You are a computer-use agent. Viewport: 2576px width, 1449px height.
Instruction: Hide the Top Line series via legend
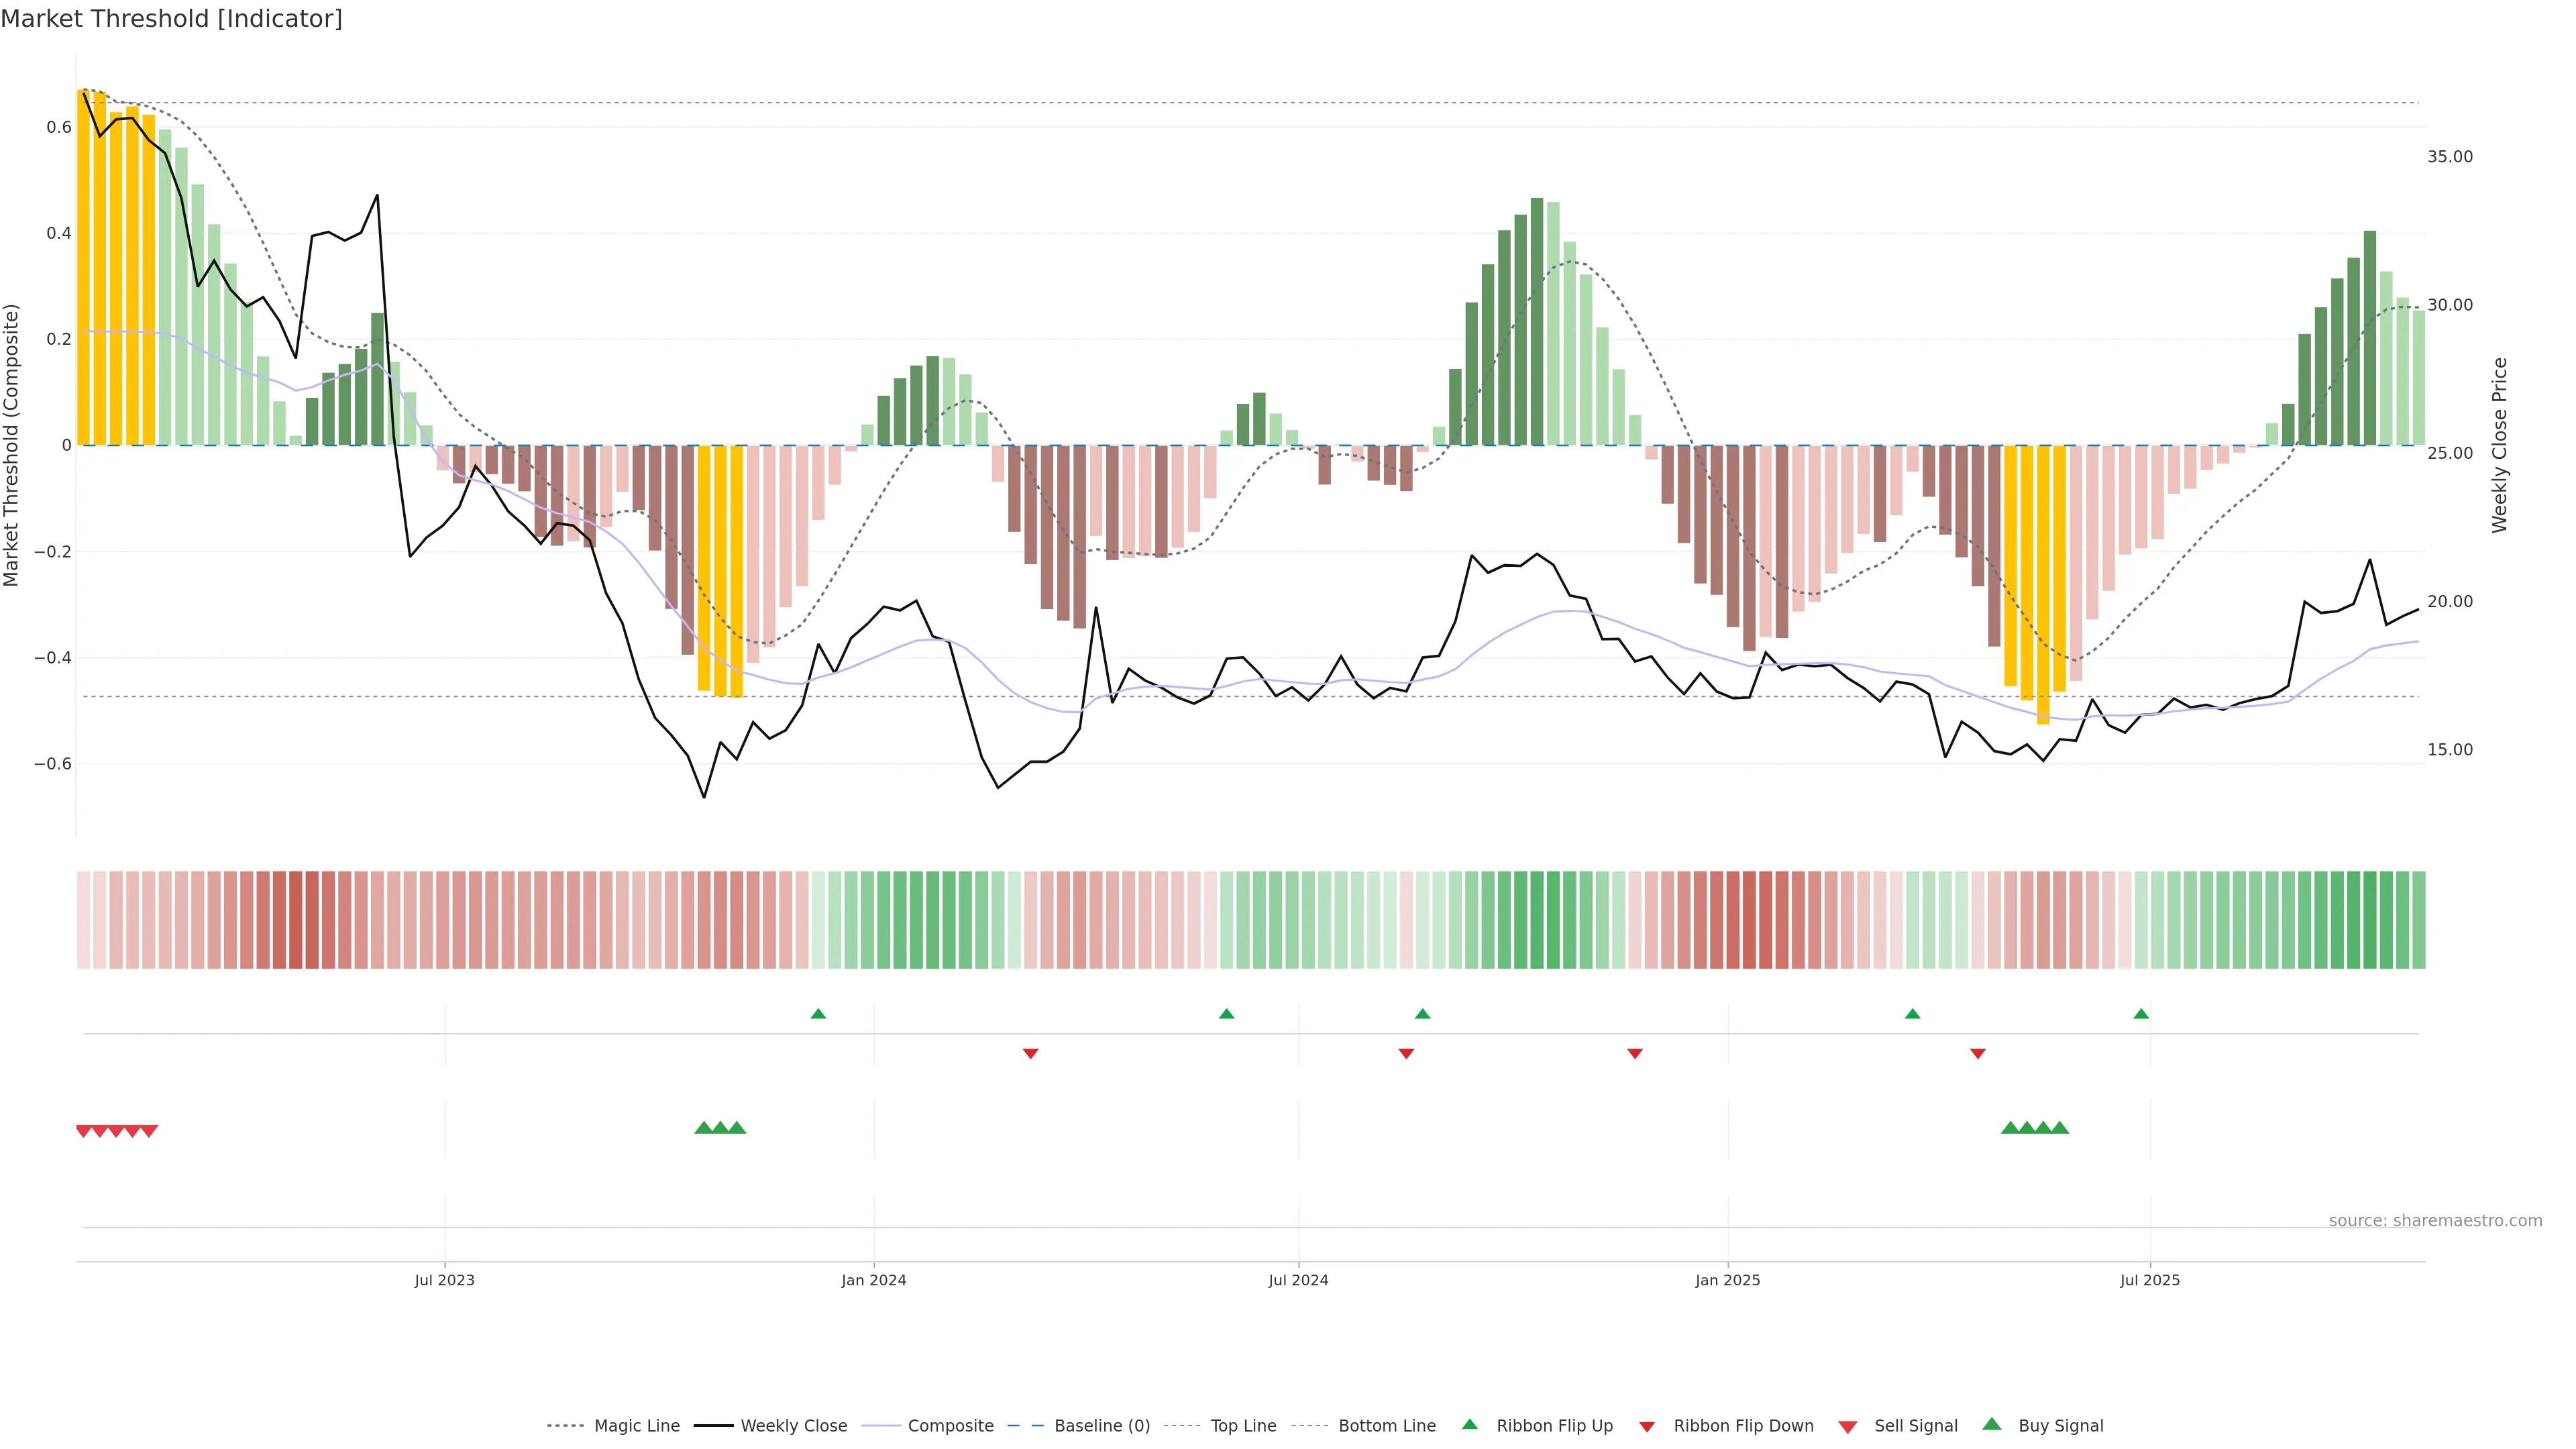coord(1243,1426)
